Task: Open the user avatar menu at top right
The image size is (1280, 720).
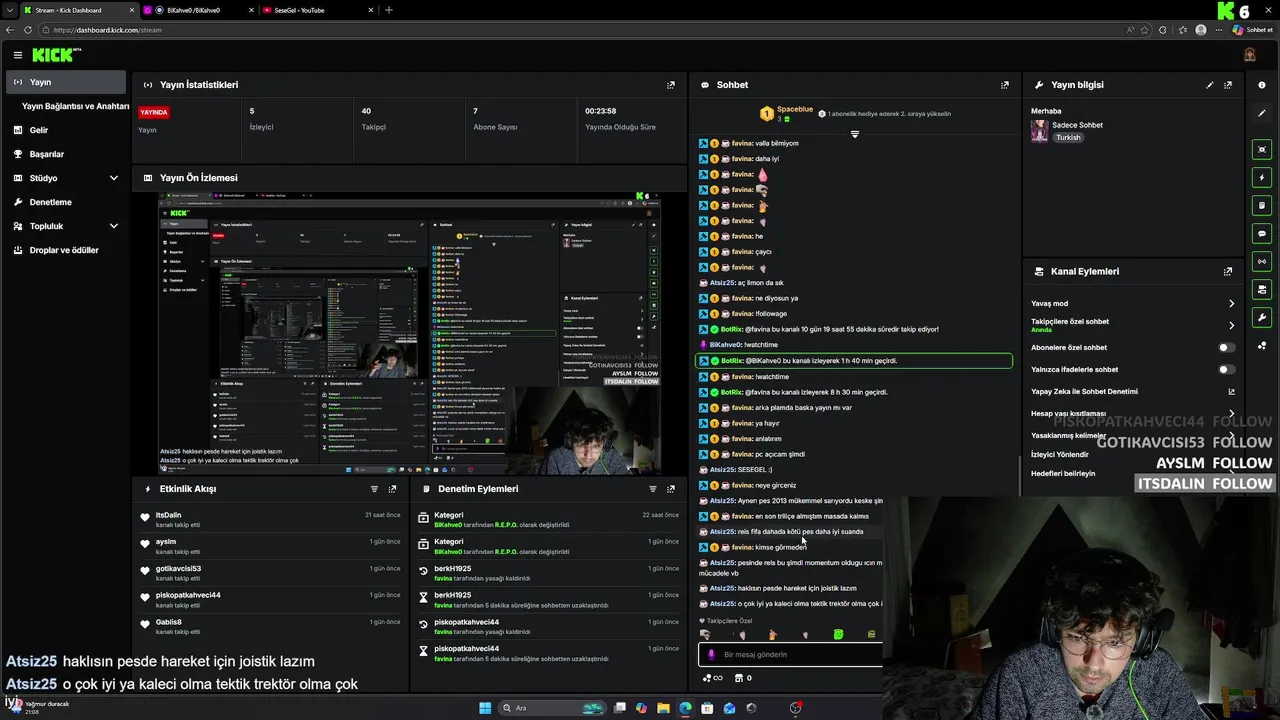Action: (x=1250, y=55)
